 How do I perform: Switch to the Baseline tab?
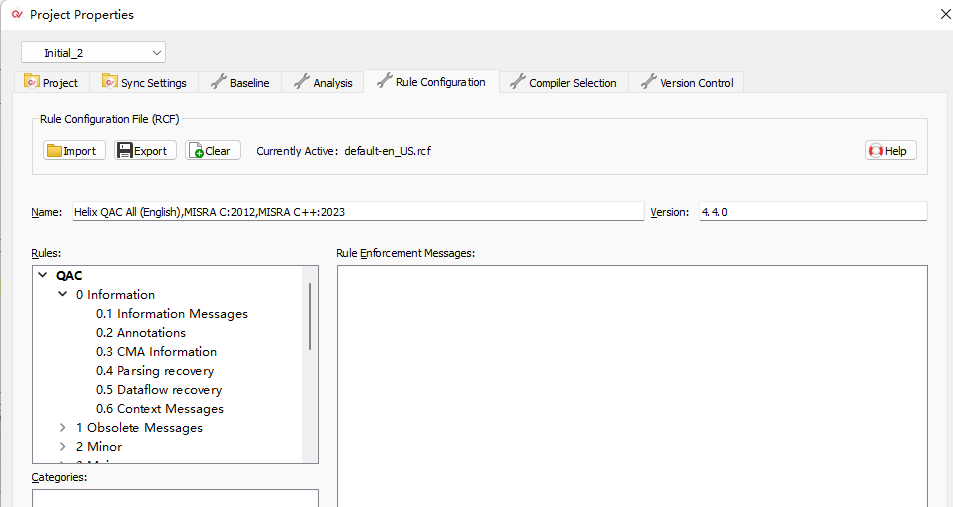click(240, 83)
